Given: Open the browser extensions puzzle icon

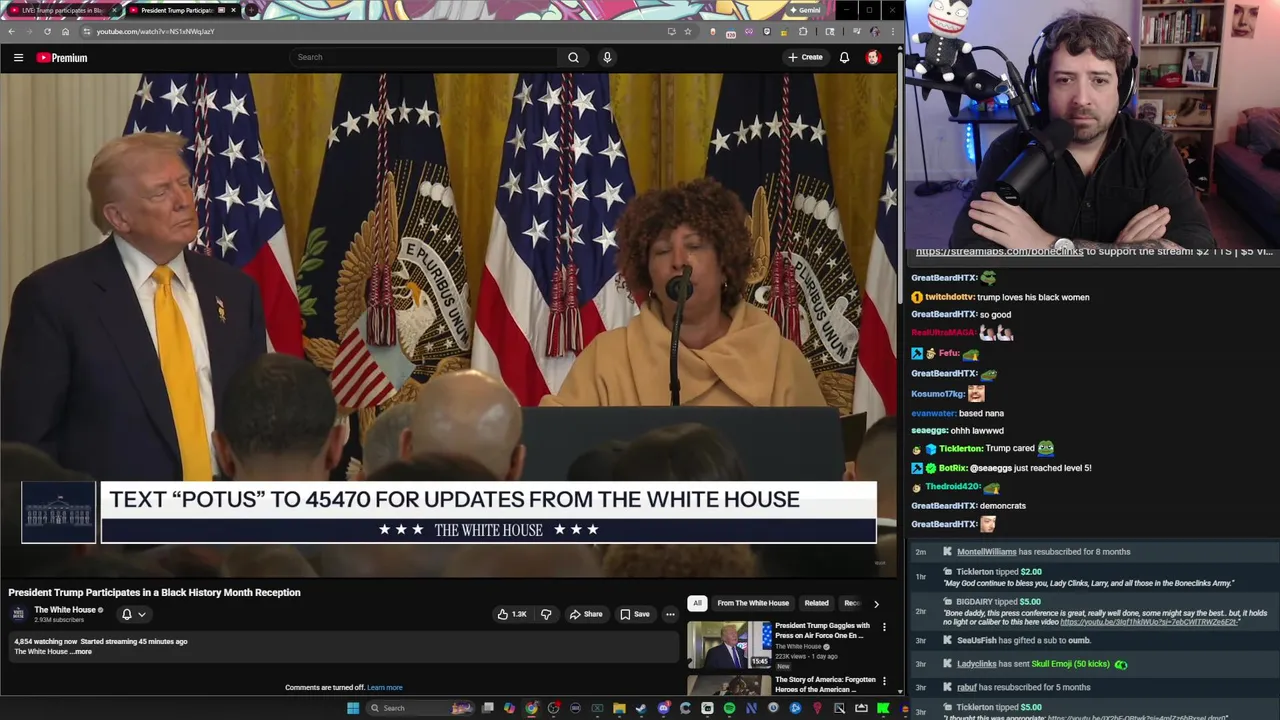Looking at the screenshot, I should 803,31.
